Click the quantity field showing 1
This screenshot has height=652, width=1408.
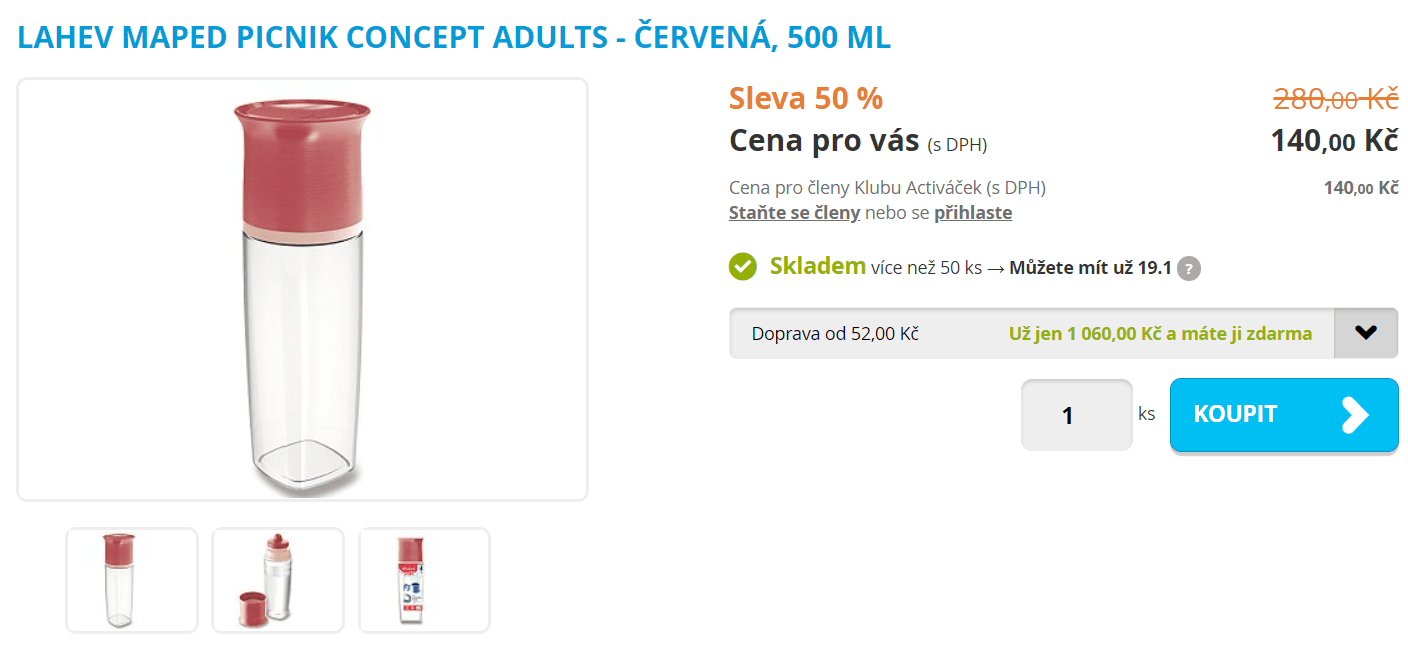pyautogui.click(x=1077, y=415)
